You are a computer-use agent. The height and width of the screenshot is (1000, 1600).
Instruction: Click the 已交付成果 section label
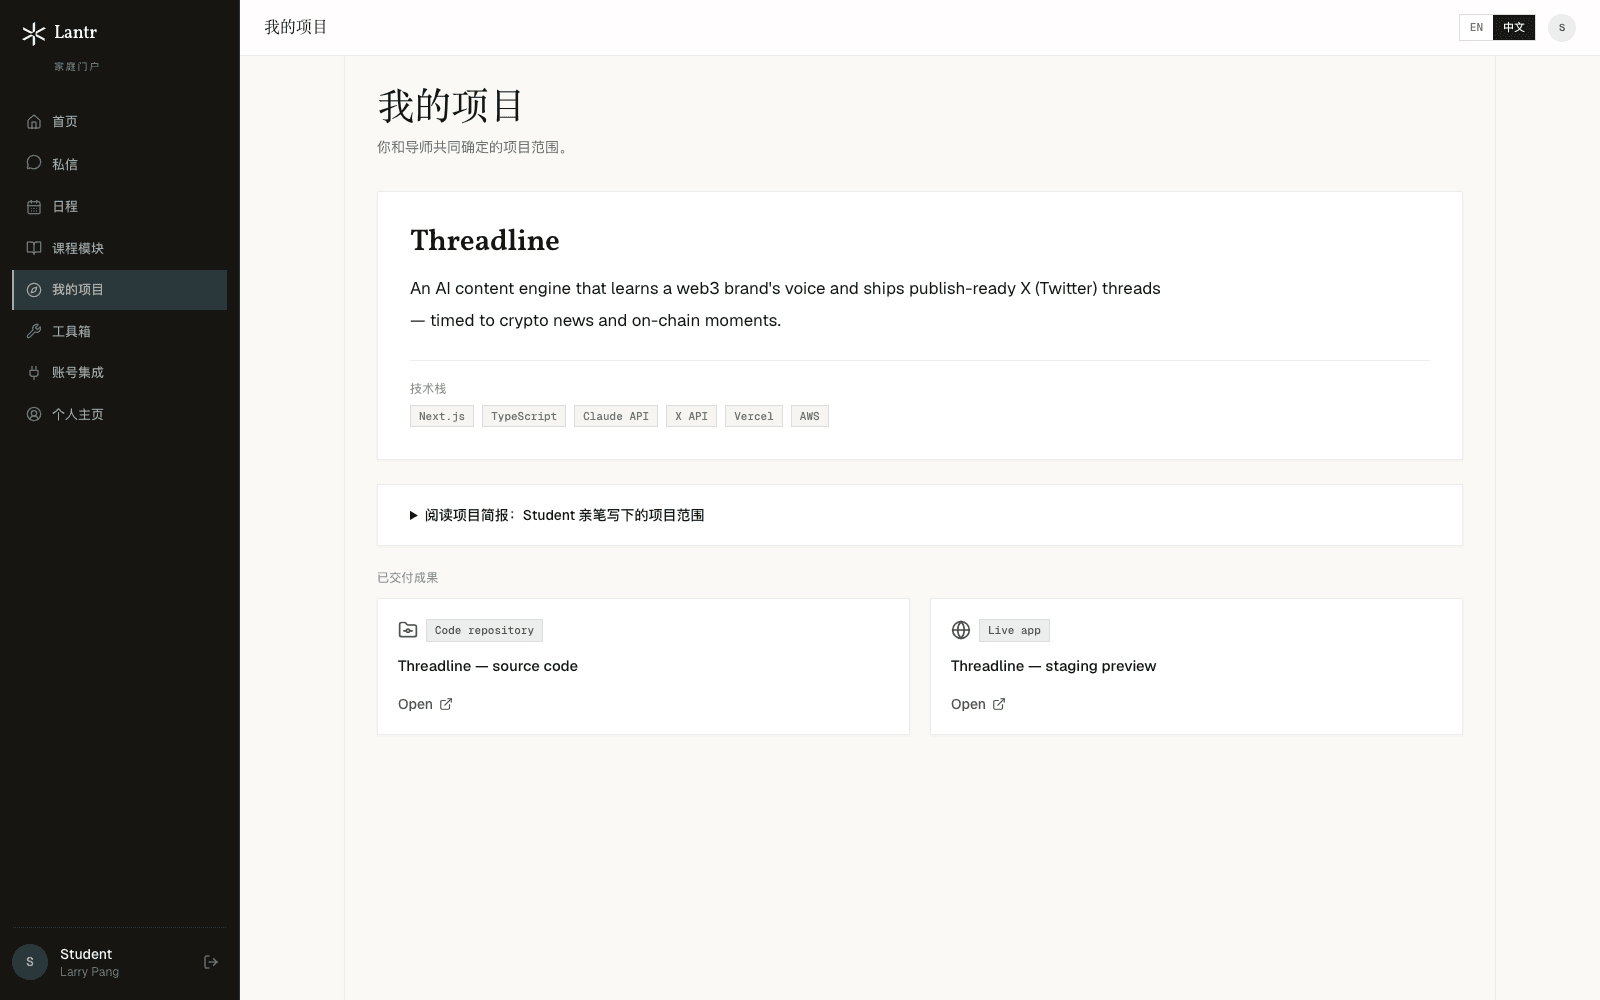tap(408, 577)
